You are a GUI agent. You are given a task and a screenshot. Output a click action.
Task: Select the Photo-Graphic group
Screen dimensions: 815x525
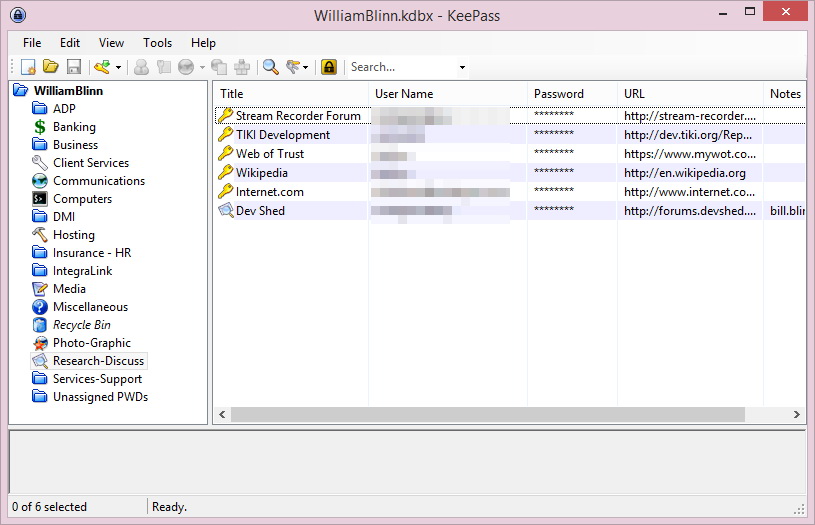[92, 343]
